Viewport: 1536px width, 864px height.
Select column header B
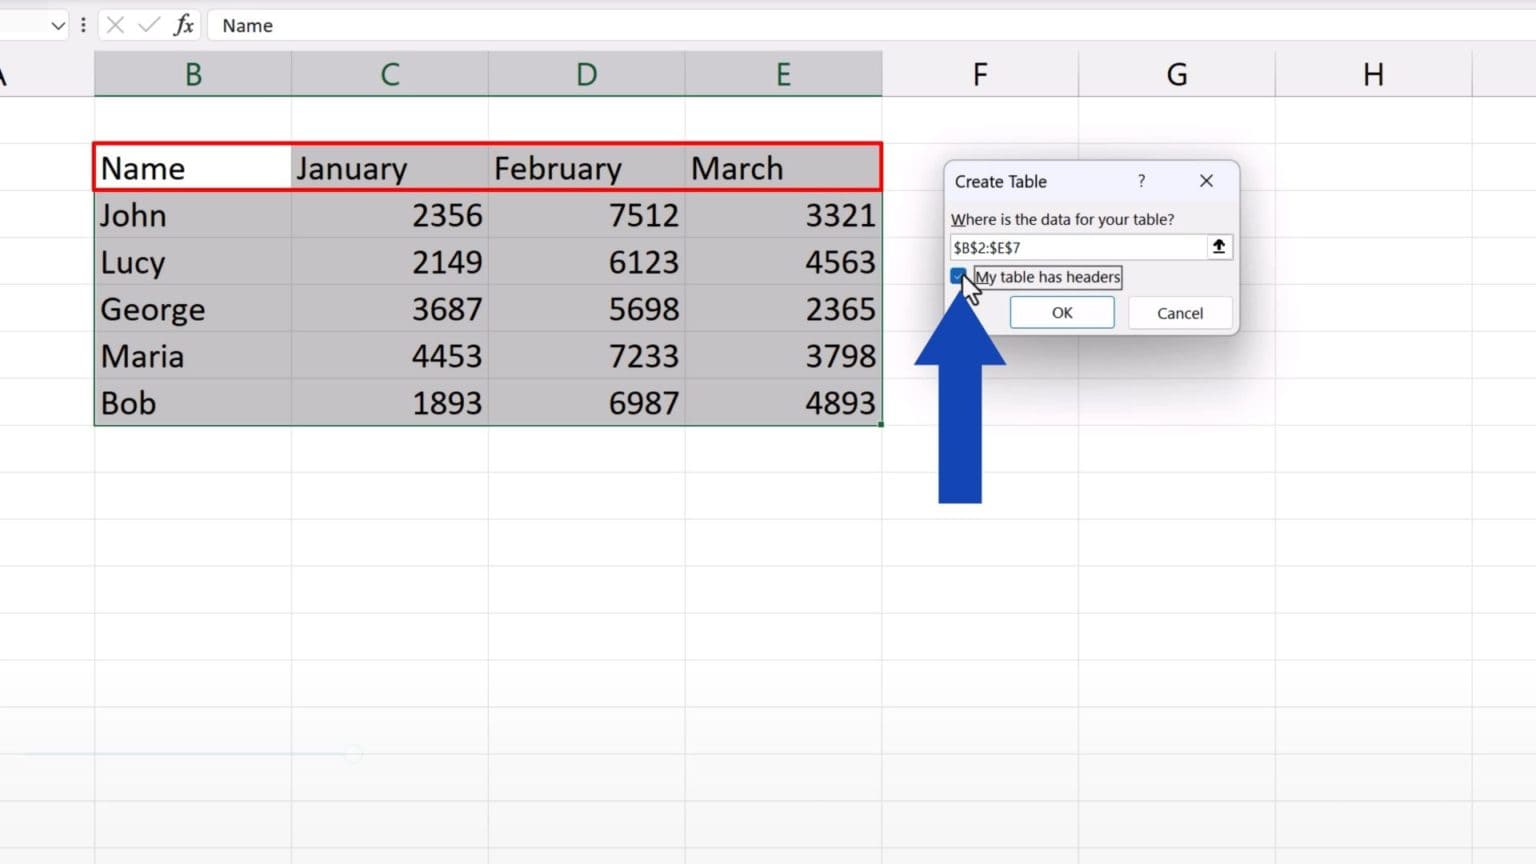pos(192,73)
